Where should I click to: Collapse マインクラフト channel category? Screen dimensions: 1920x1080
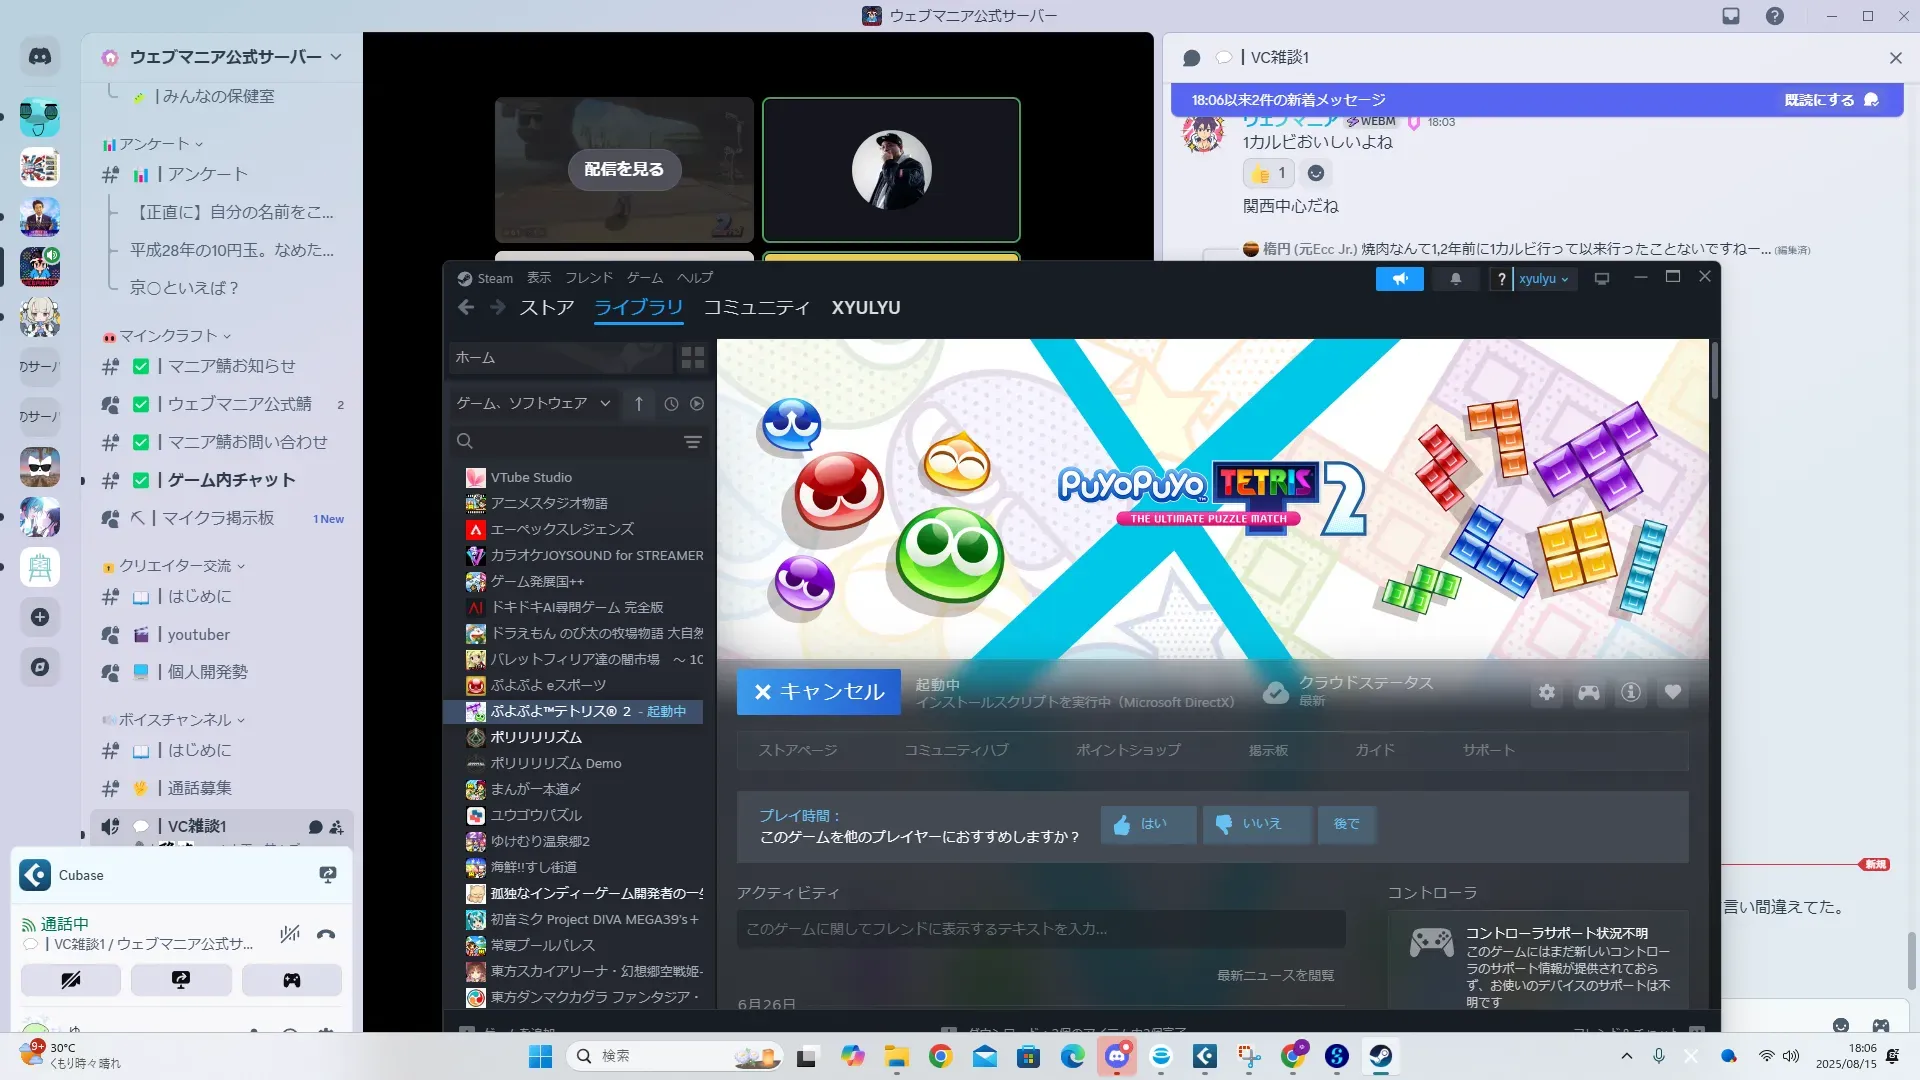(168, 336)
